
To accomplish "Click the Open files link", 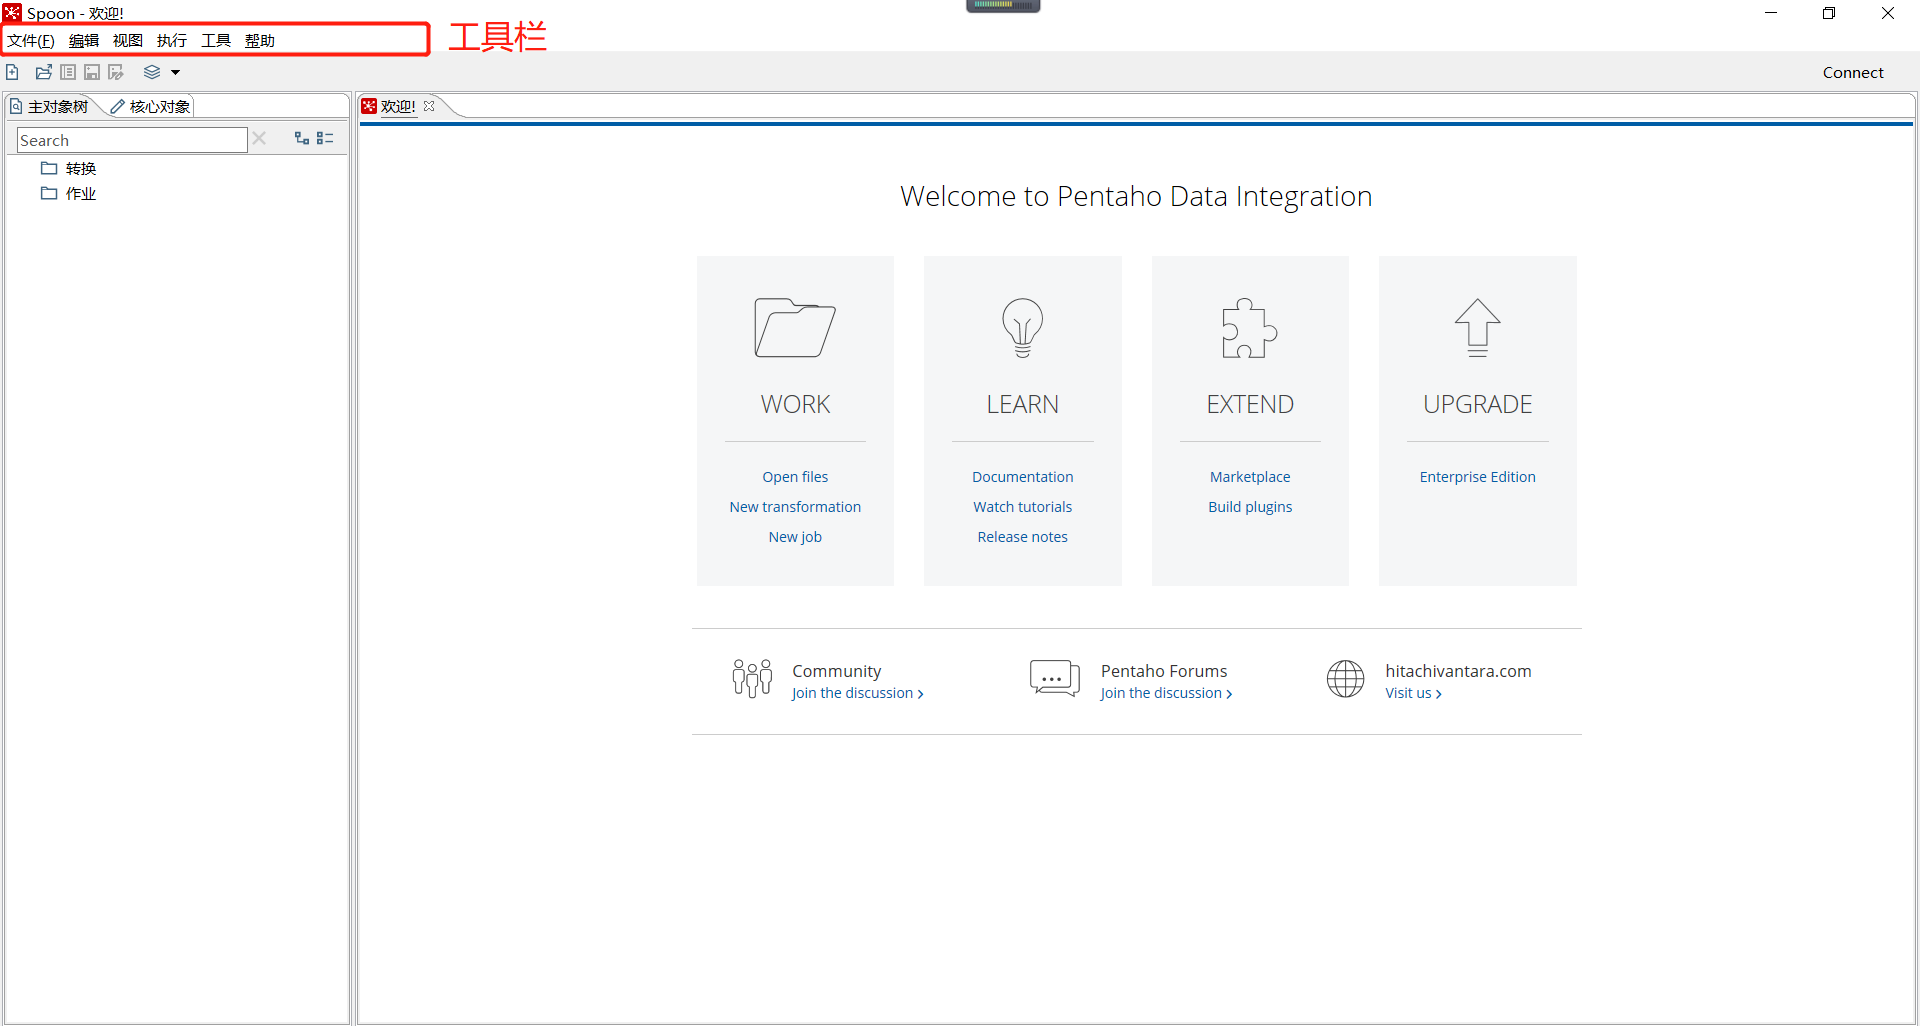I will 795,477.
